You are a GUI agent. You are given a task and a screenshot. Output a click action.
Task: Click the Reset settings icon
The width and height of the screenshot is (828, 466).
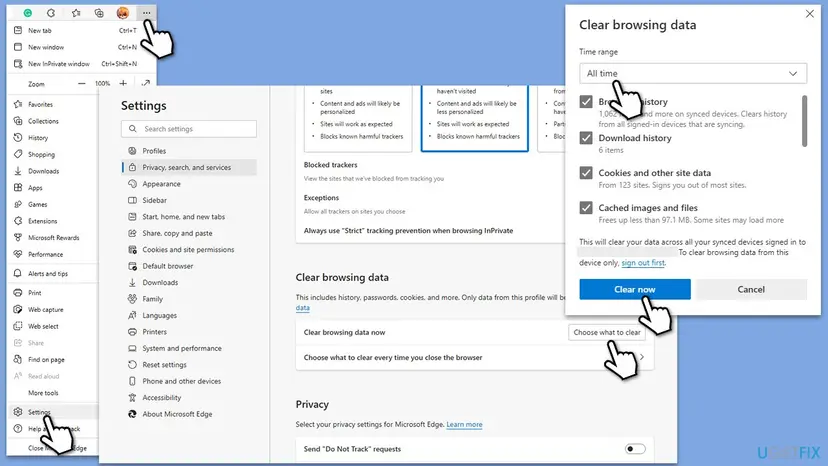point(132,365)
